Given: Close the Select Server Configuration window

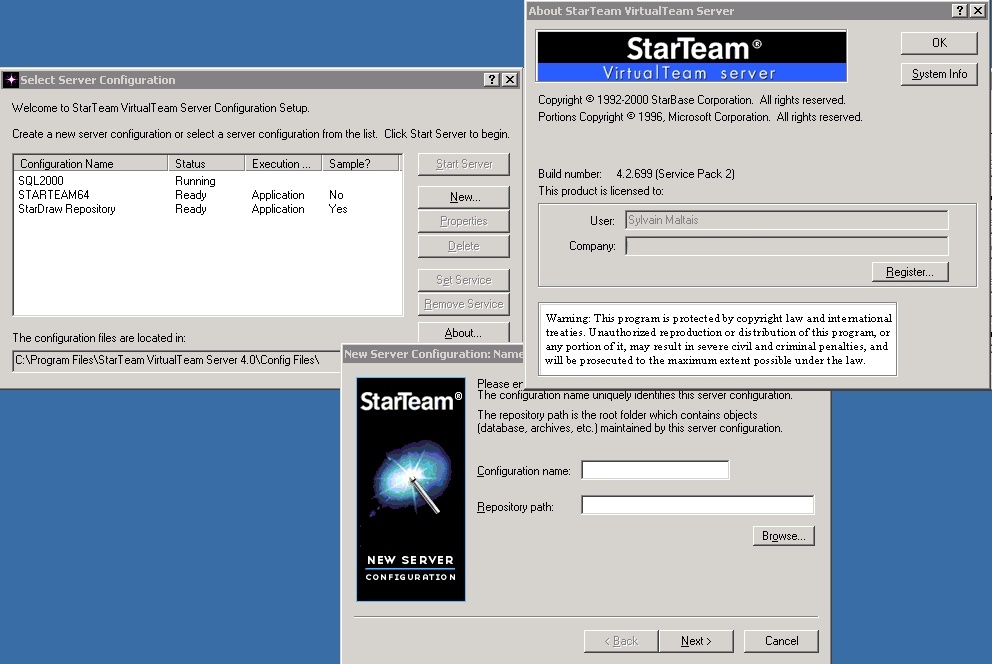Looking at the screenshot, I should click(510, 80).
